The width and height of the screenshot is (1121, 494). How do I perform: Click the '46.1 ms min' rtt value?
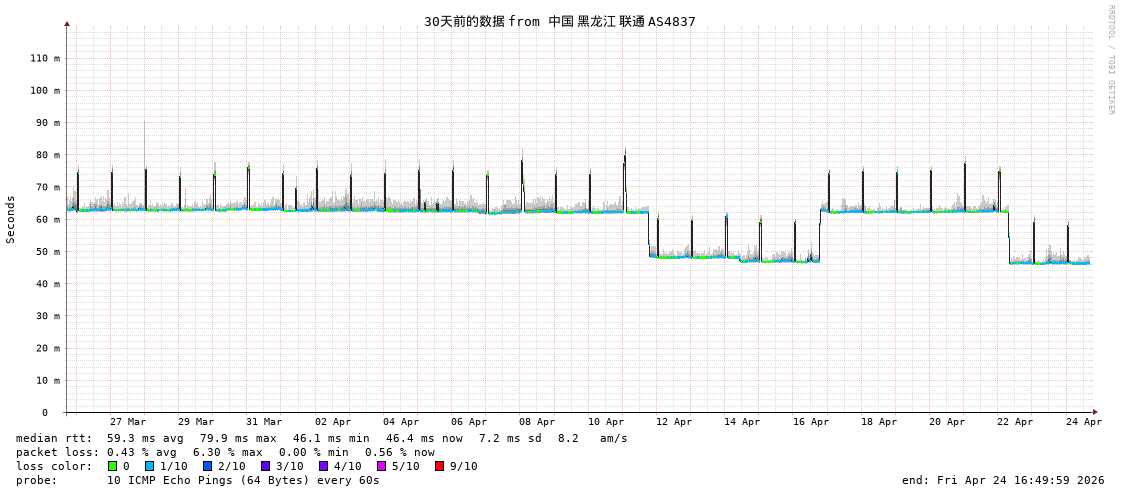[x=331, y=438]
